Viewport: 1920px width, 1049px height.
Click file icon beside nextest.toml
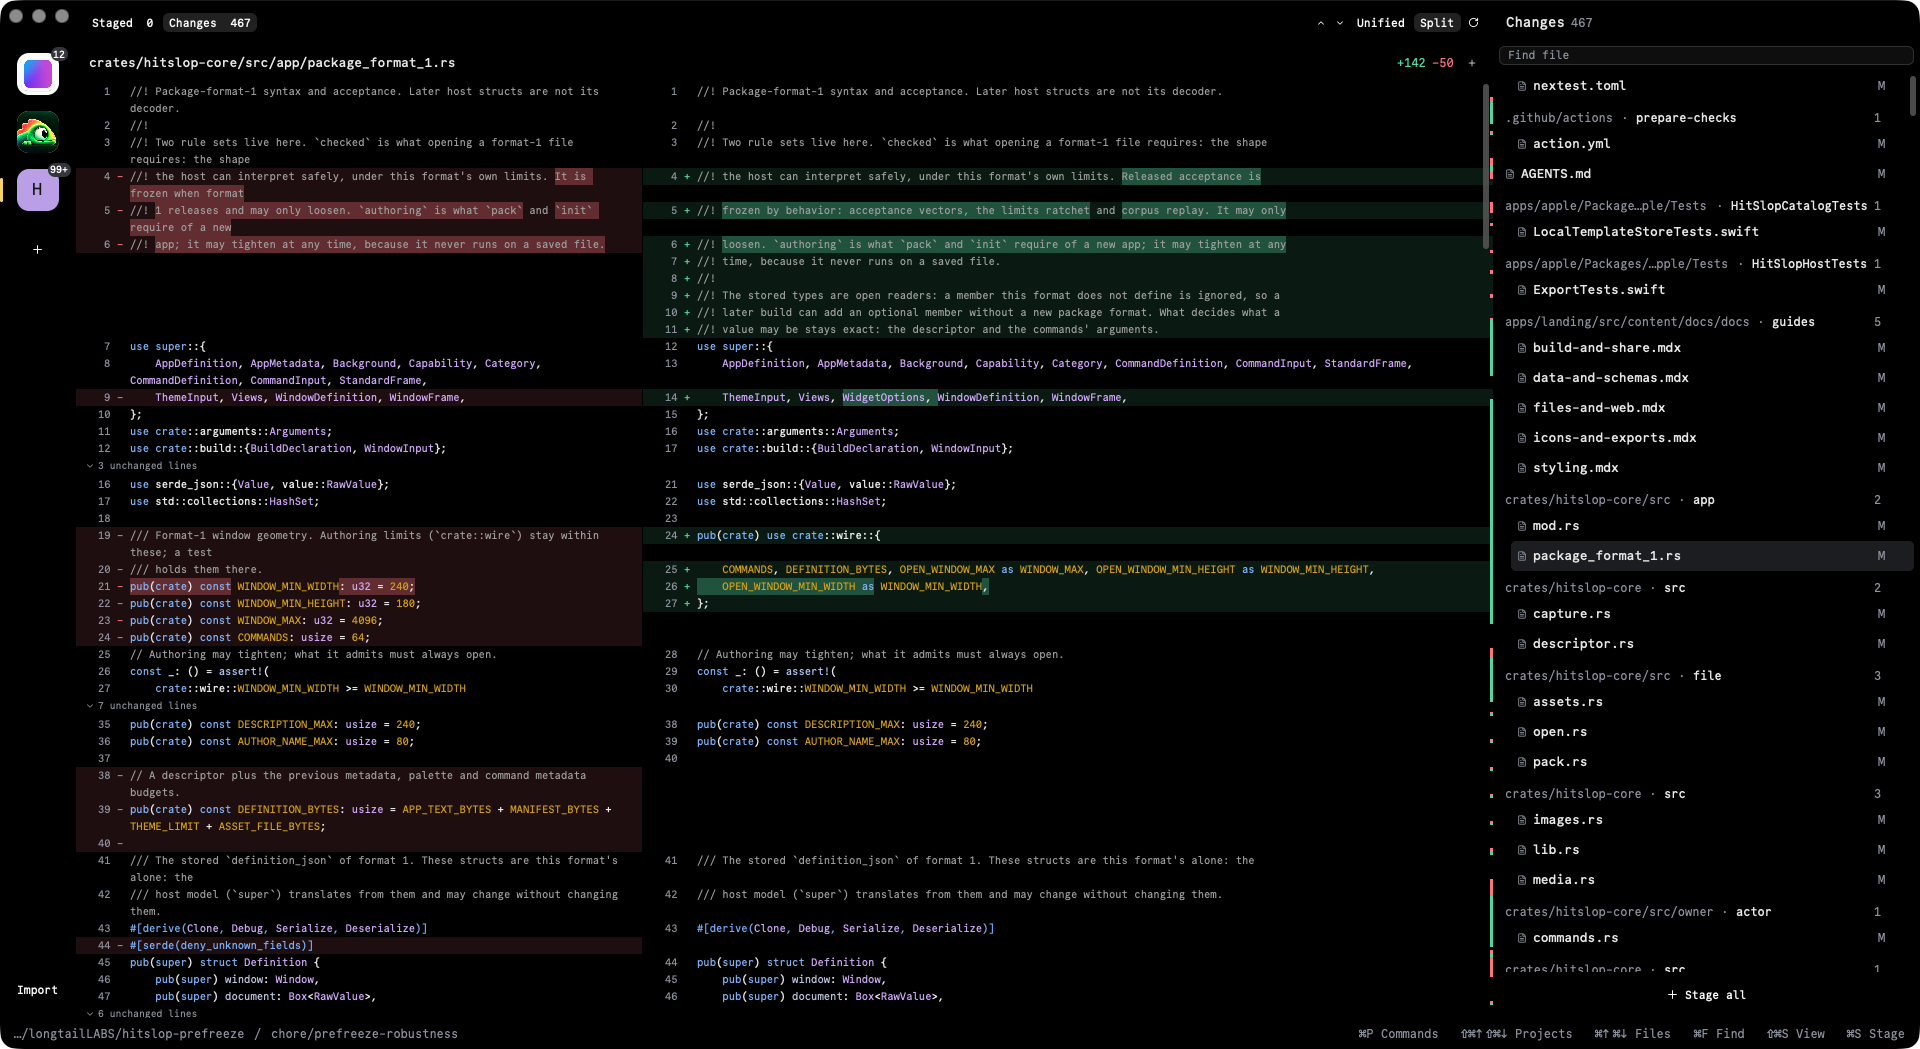pyautogui.click(x=1522, y=86)
